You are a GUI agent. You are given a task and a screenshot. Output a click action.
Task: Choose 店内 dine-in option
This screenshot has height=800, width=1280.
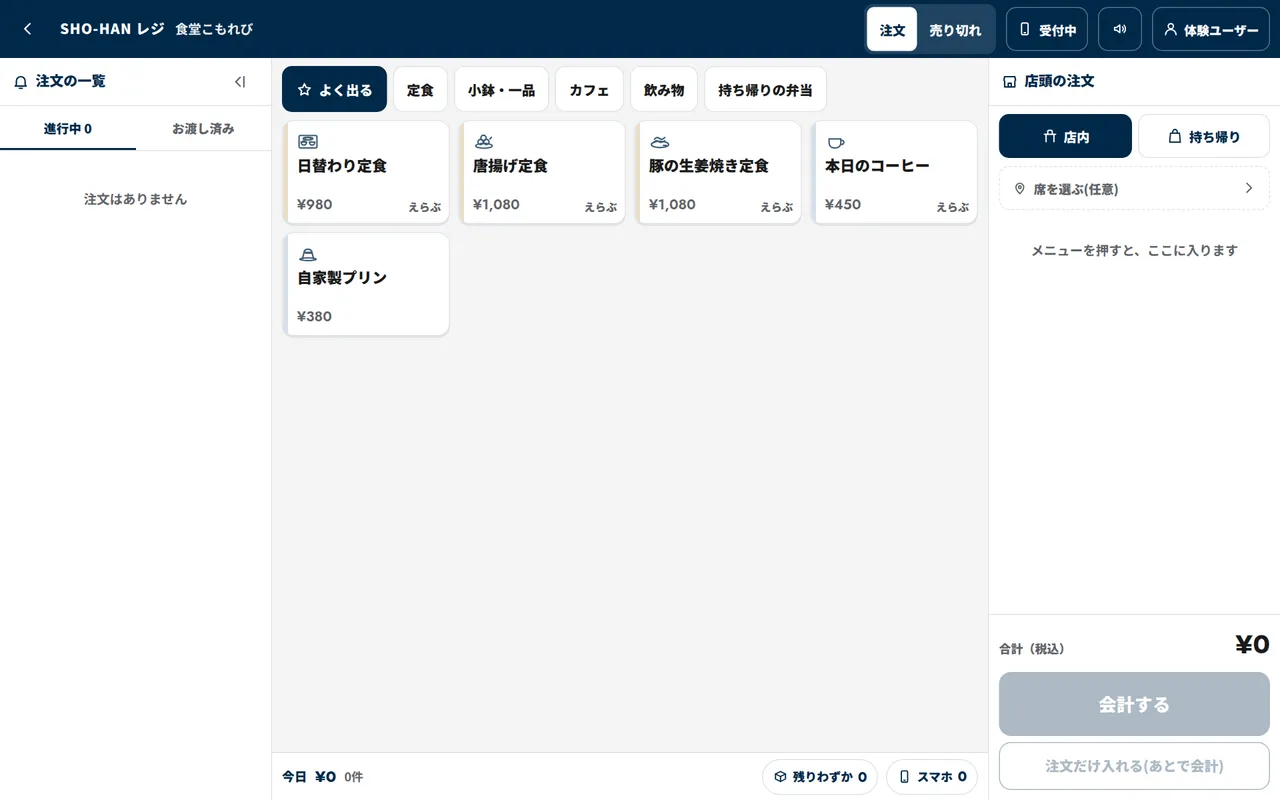coord(1065,136)
